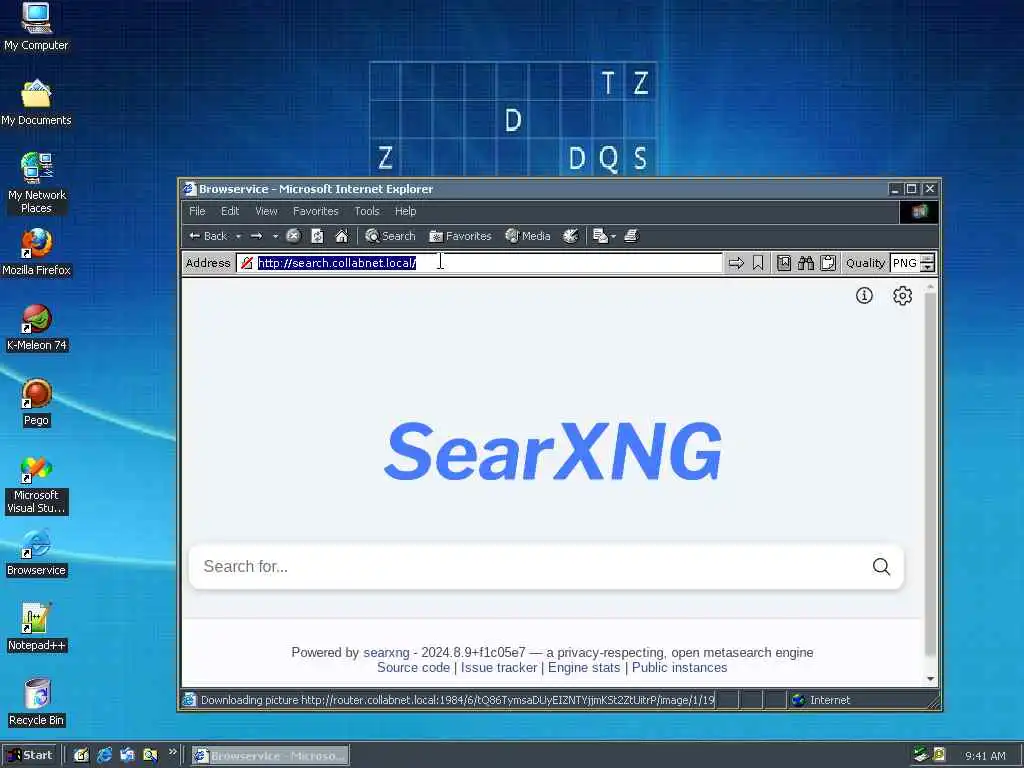
Task: Open the View menu
Action: pyautogui.click(x=266, y=211)
